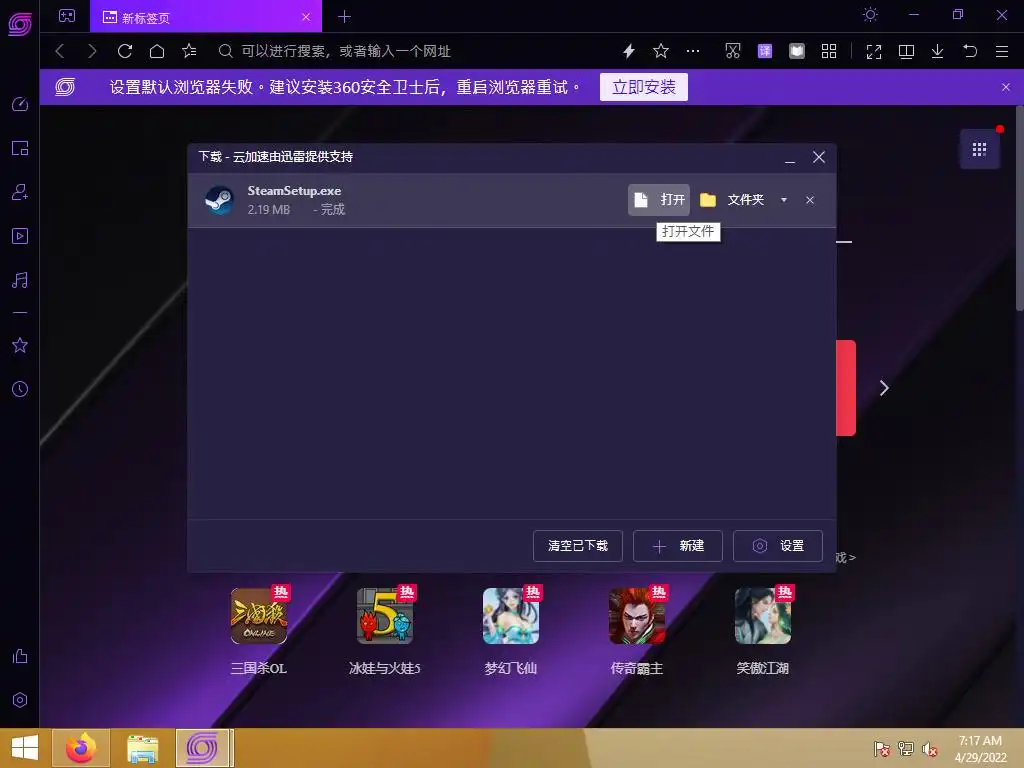Open the extensions grid icon
Image resolution: width=1024 pixels, height=768 pixels.
829,51
